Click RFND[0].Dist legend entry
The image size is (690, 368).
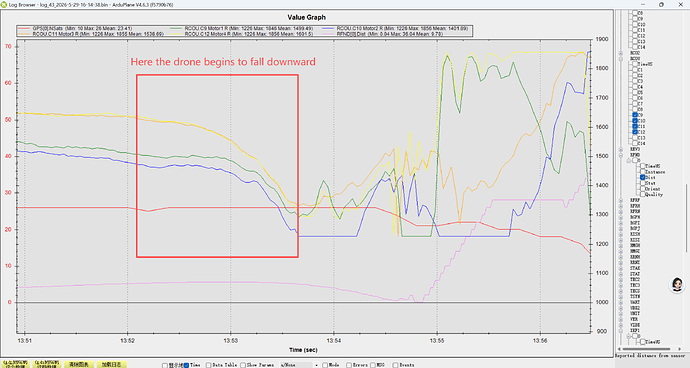tap(382, 33)
